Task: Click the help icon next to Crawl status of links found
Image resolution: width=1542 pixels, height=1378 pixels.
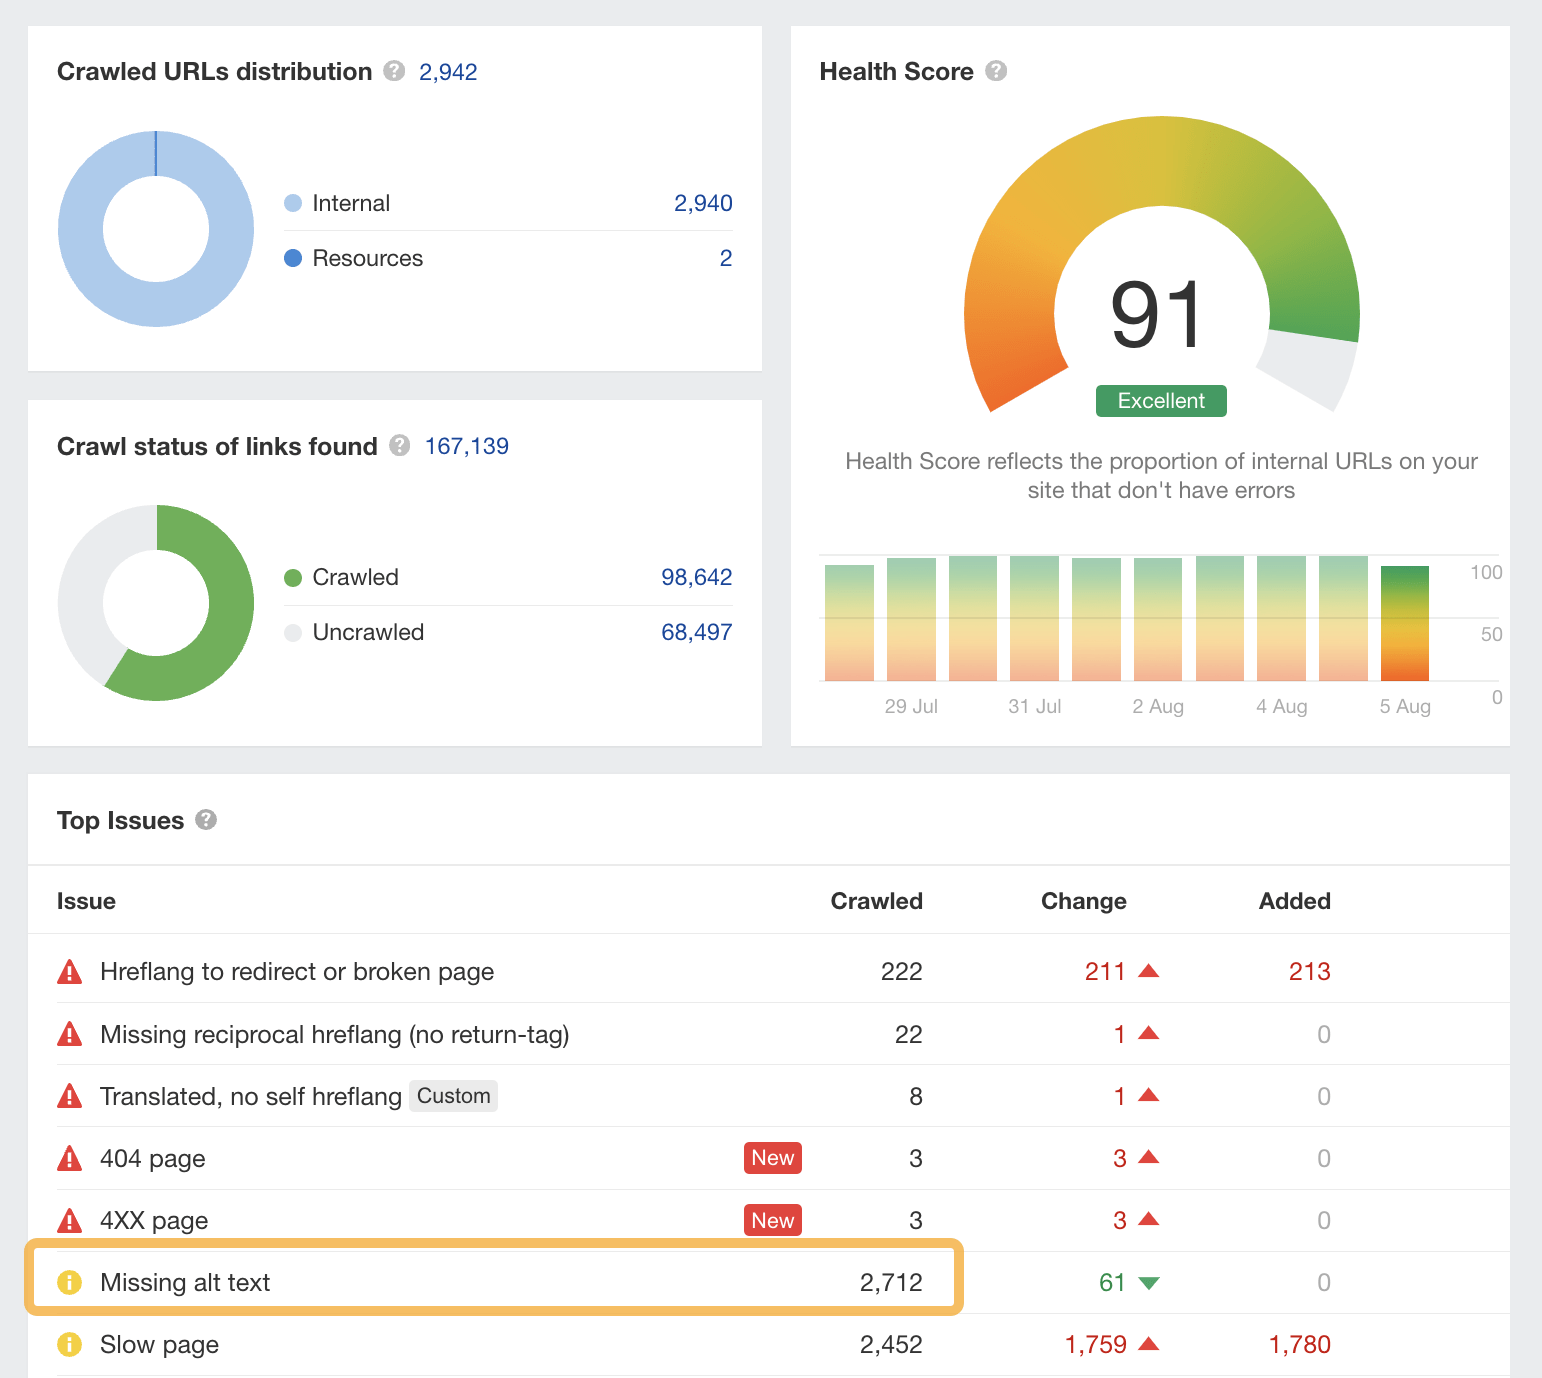Action: (x=399, y=446)
